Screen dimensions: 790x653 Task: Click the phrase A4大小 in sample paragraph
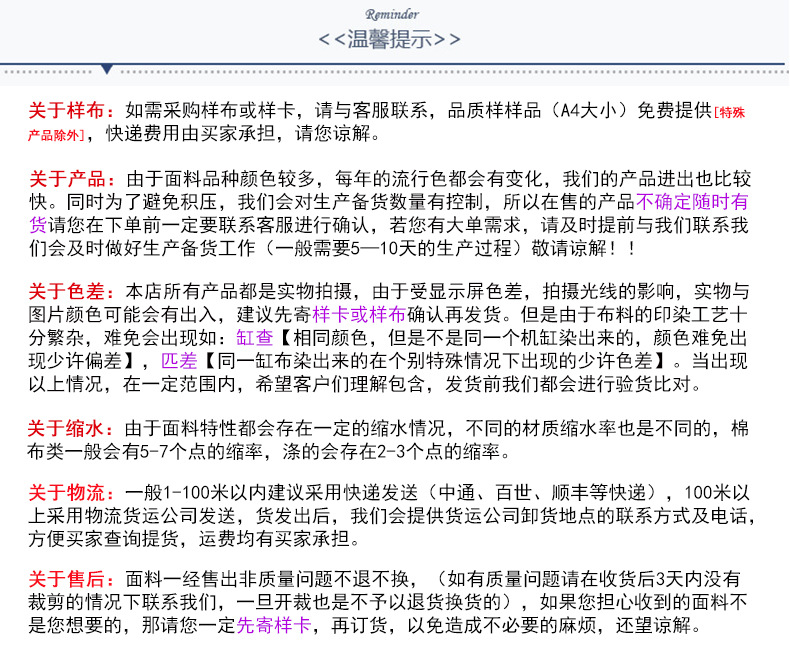click(589, 110)
